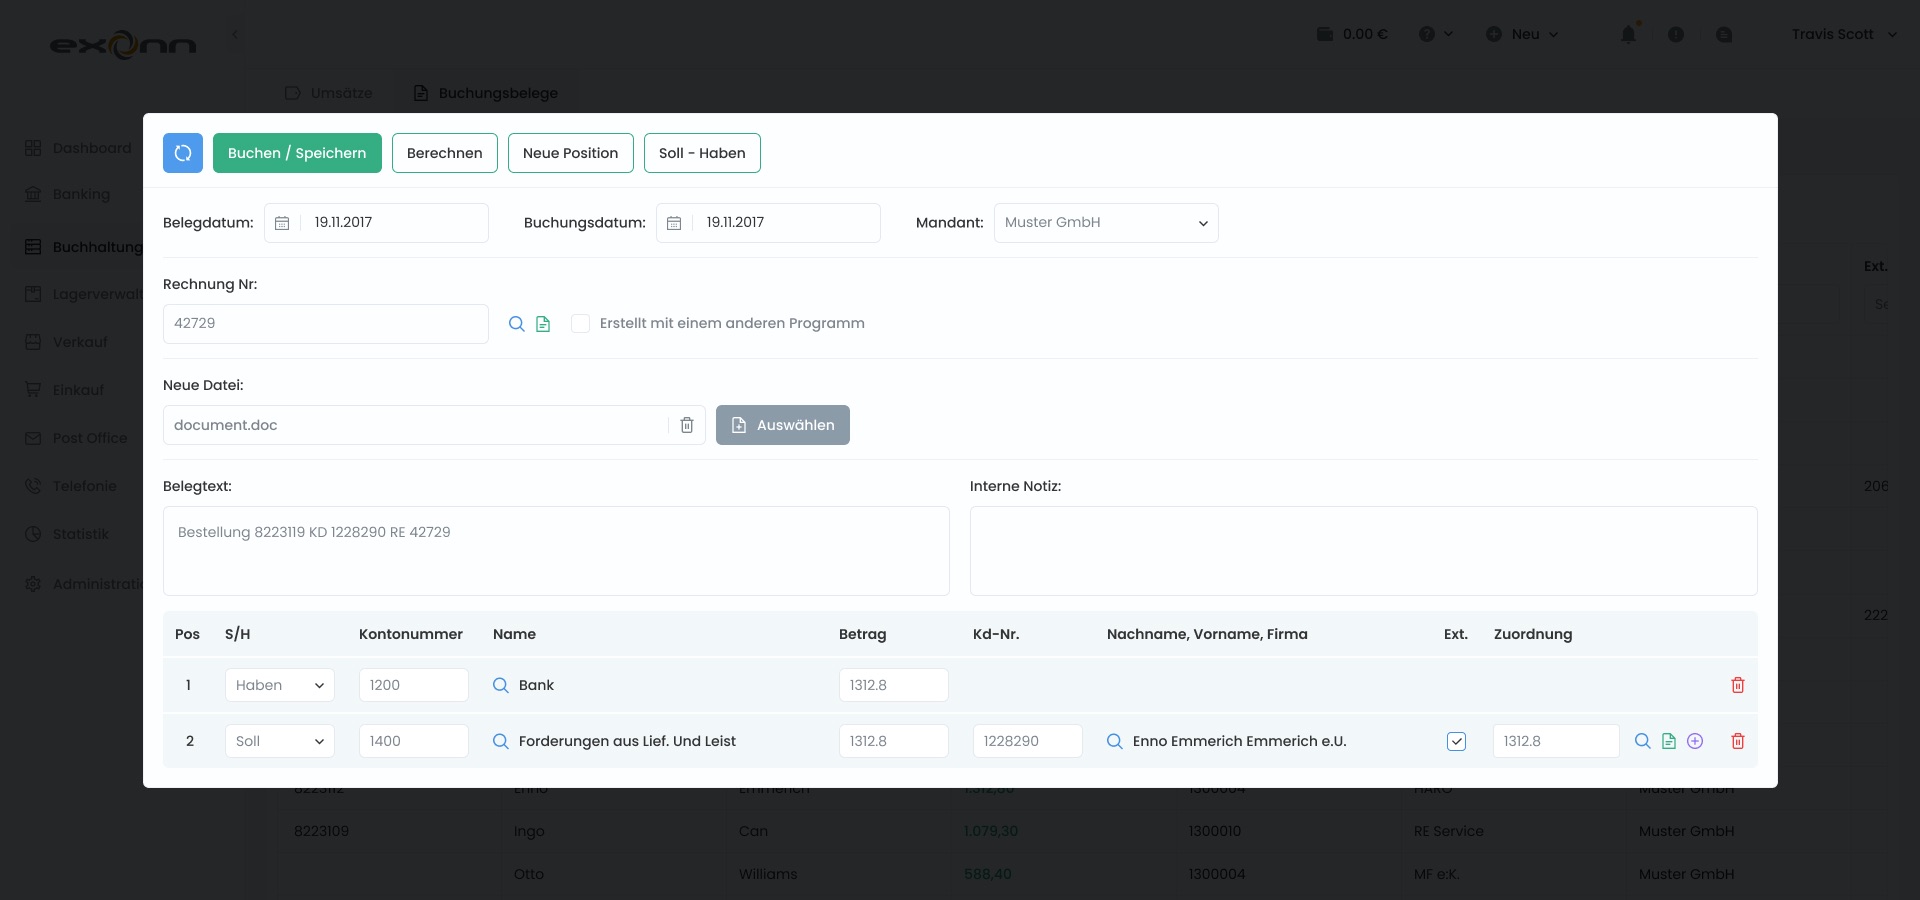Viewport: 1920px width, 900px height.
Task: Open Einkauf in sidebar
Action: 65,390
